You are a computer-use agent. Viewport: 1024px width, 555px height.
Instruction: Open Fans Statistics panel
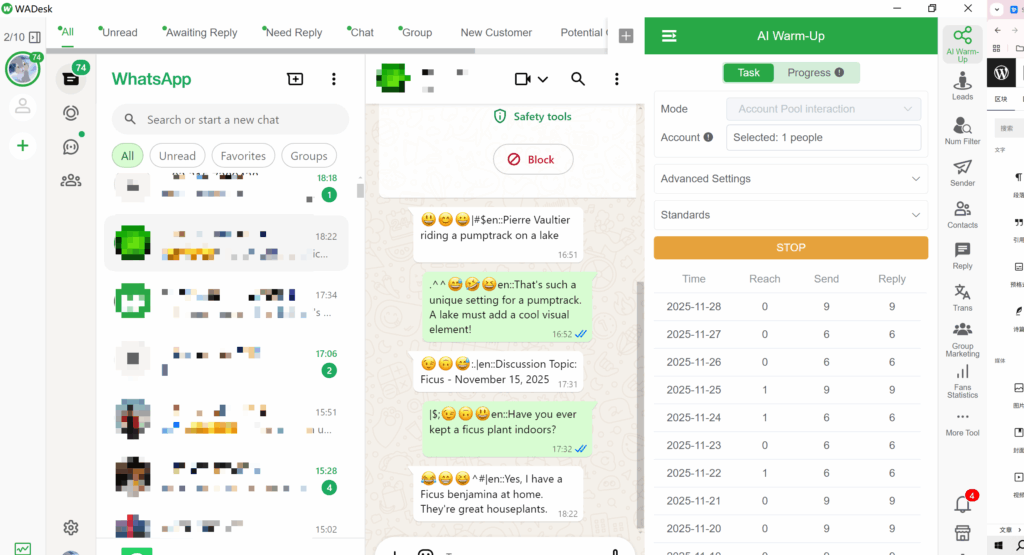pyautogui.click(x=962, y=381)
